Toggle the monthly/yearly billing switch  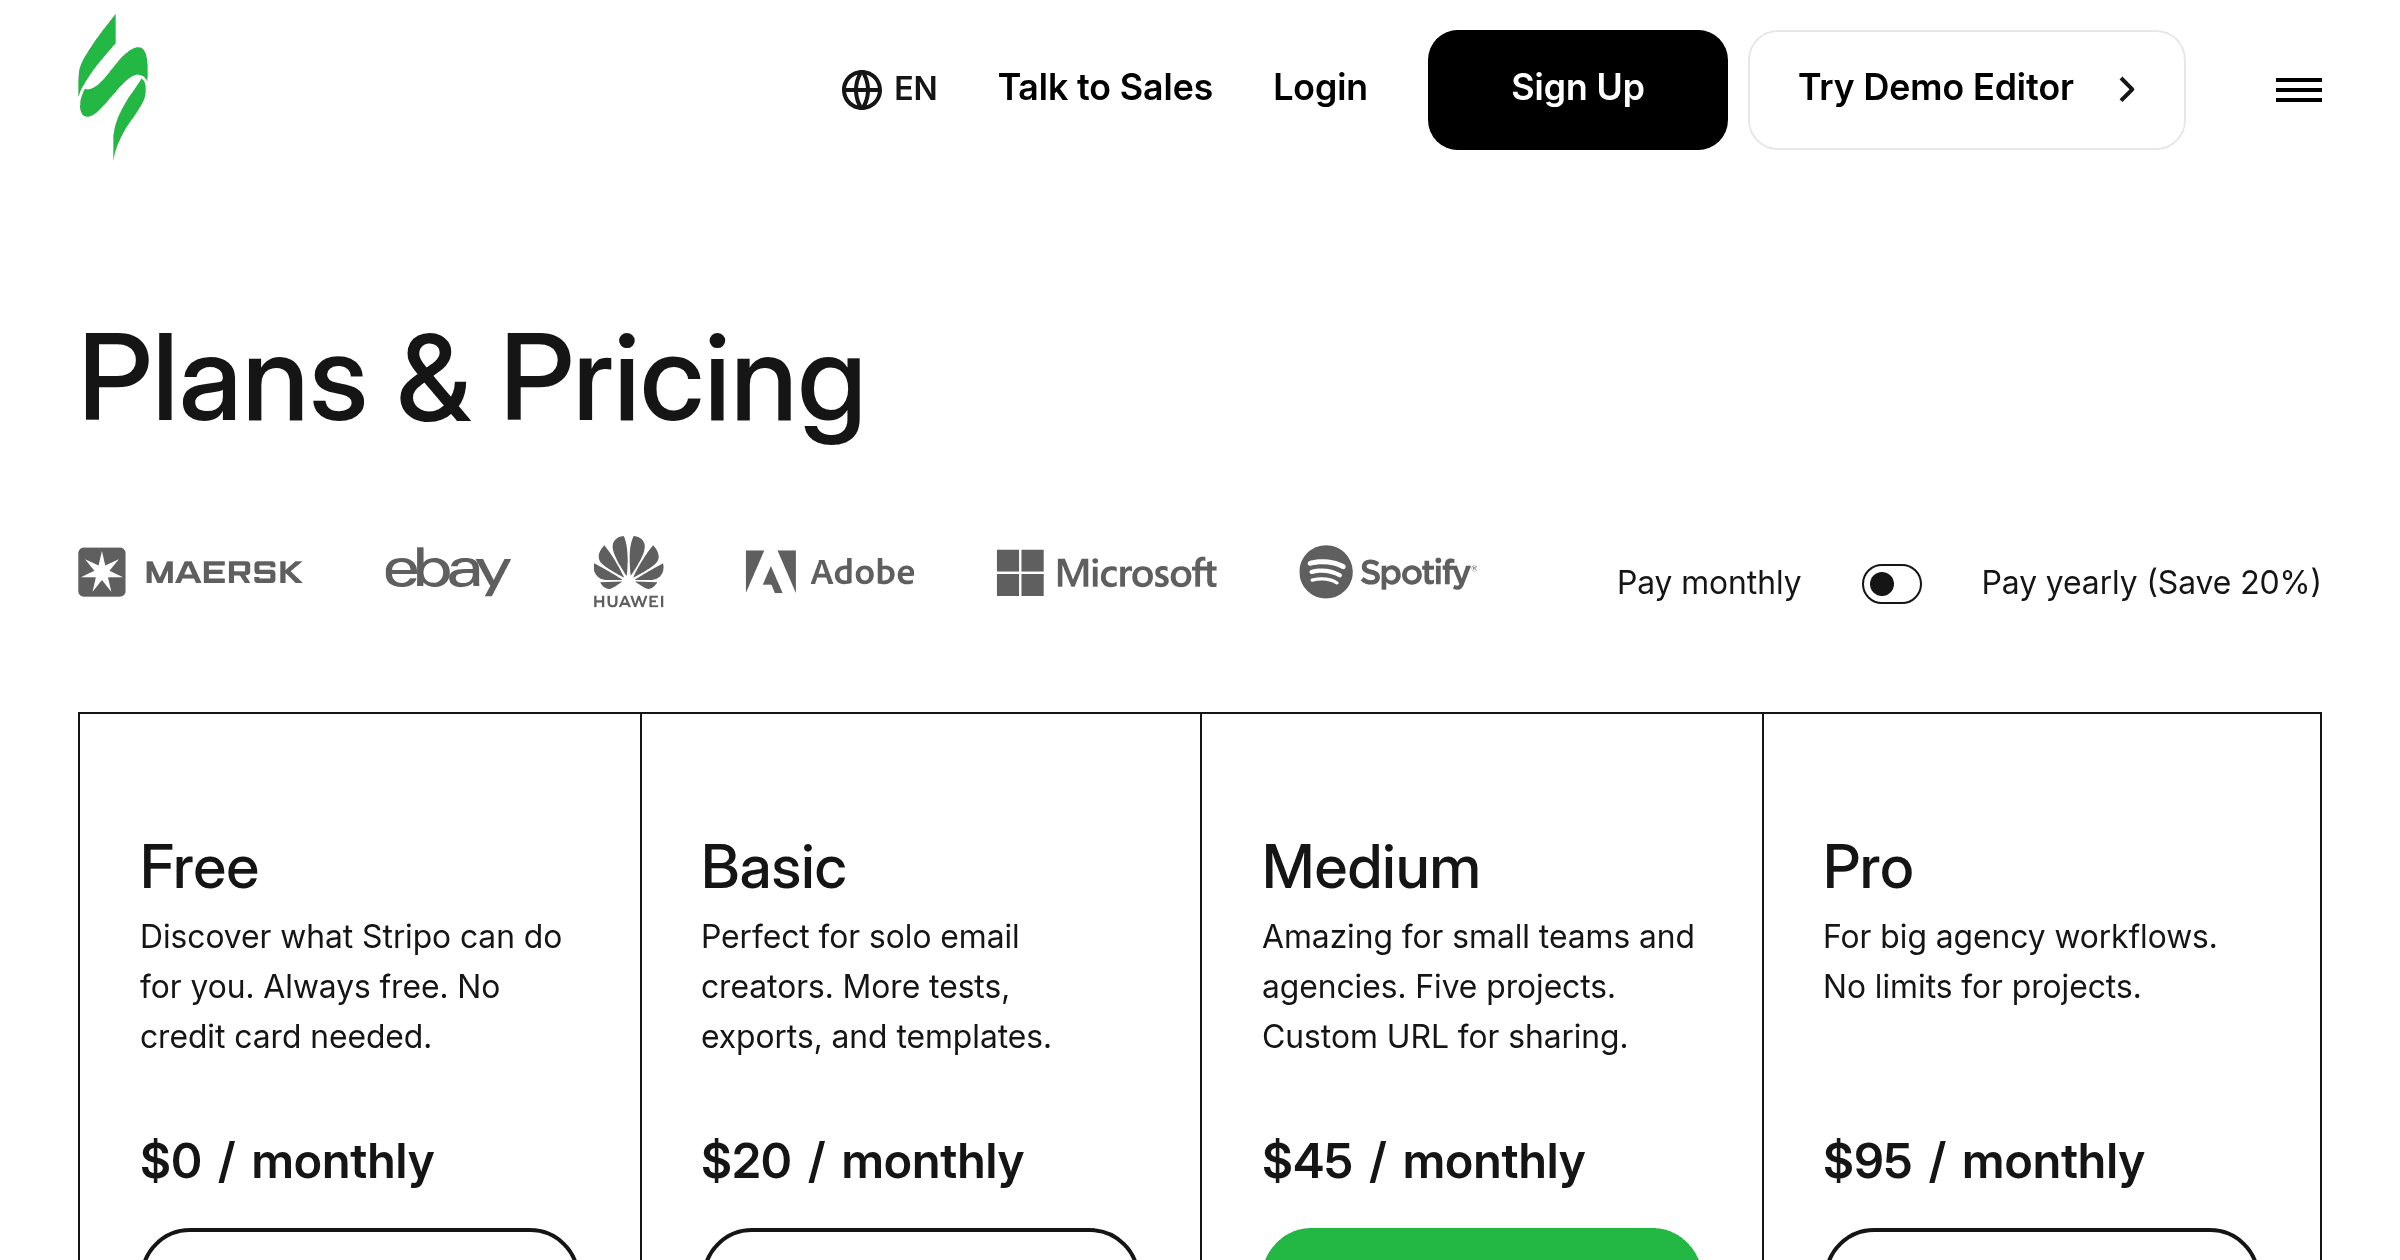[1891, 583]
